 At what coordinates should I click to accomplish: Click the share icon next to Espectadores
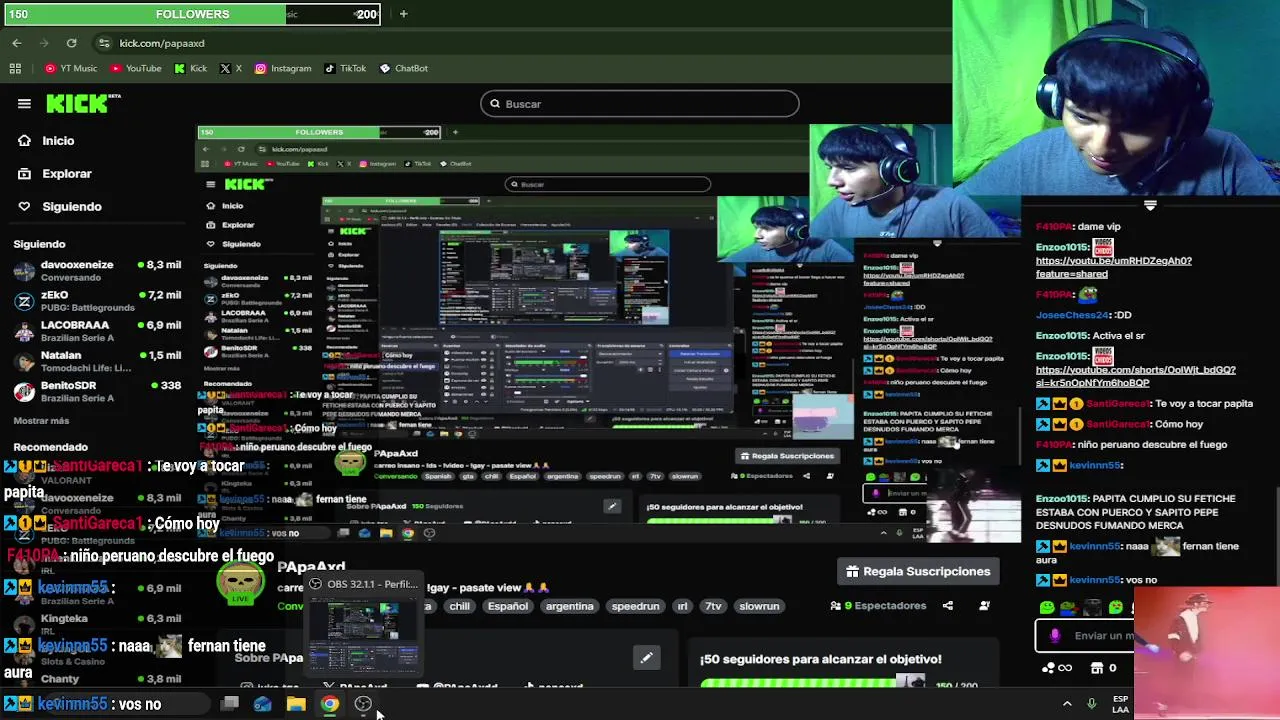point(948,606)
